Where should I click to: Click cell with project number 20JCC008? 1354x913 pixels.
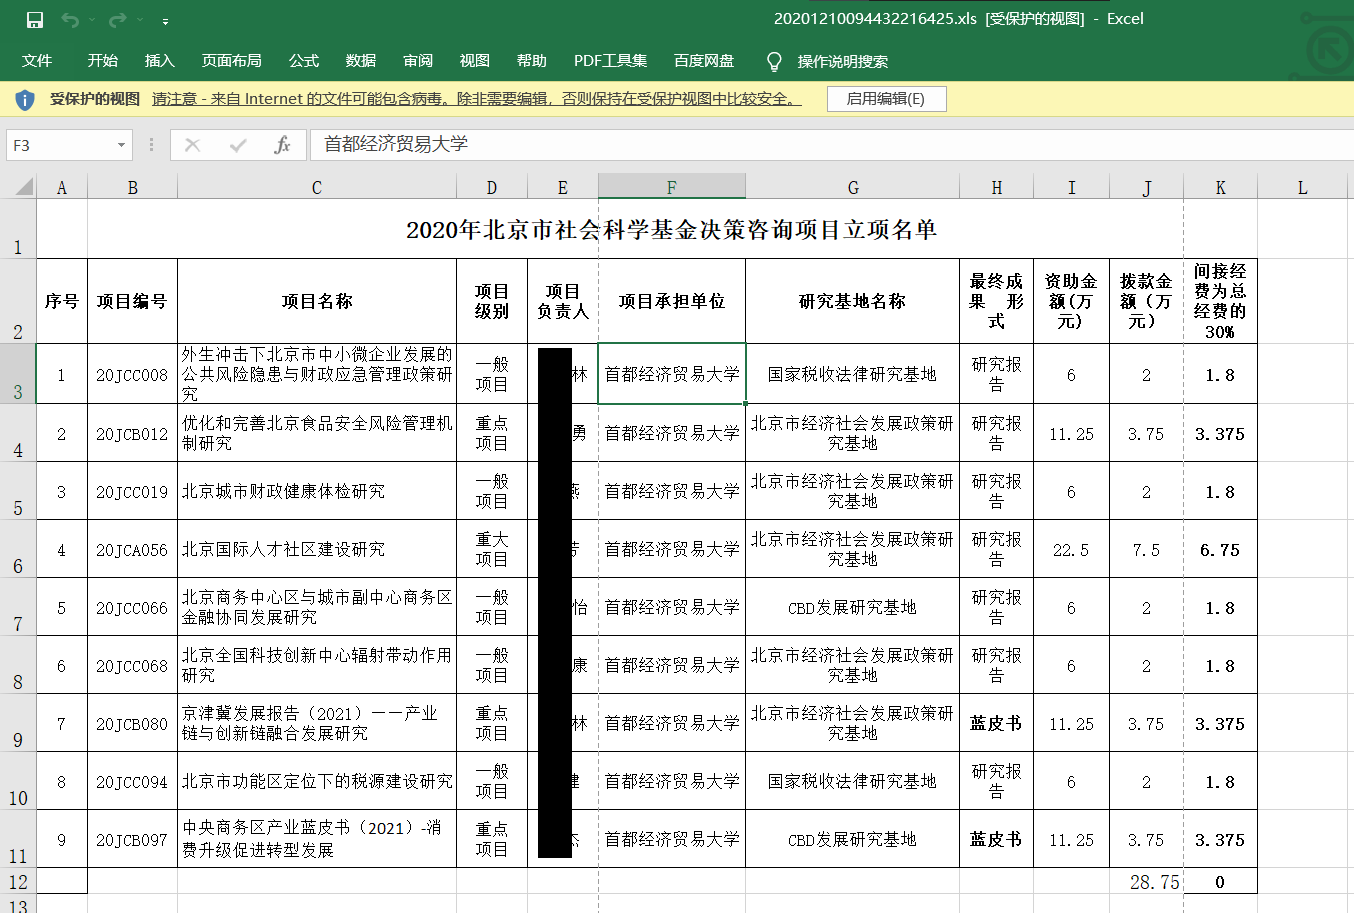tap(132, 375)
